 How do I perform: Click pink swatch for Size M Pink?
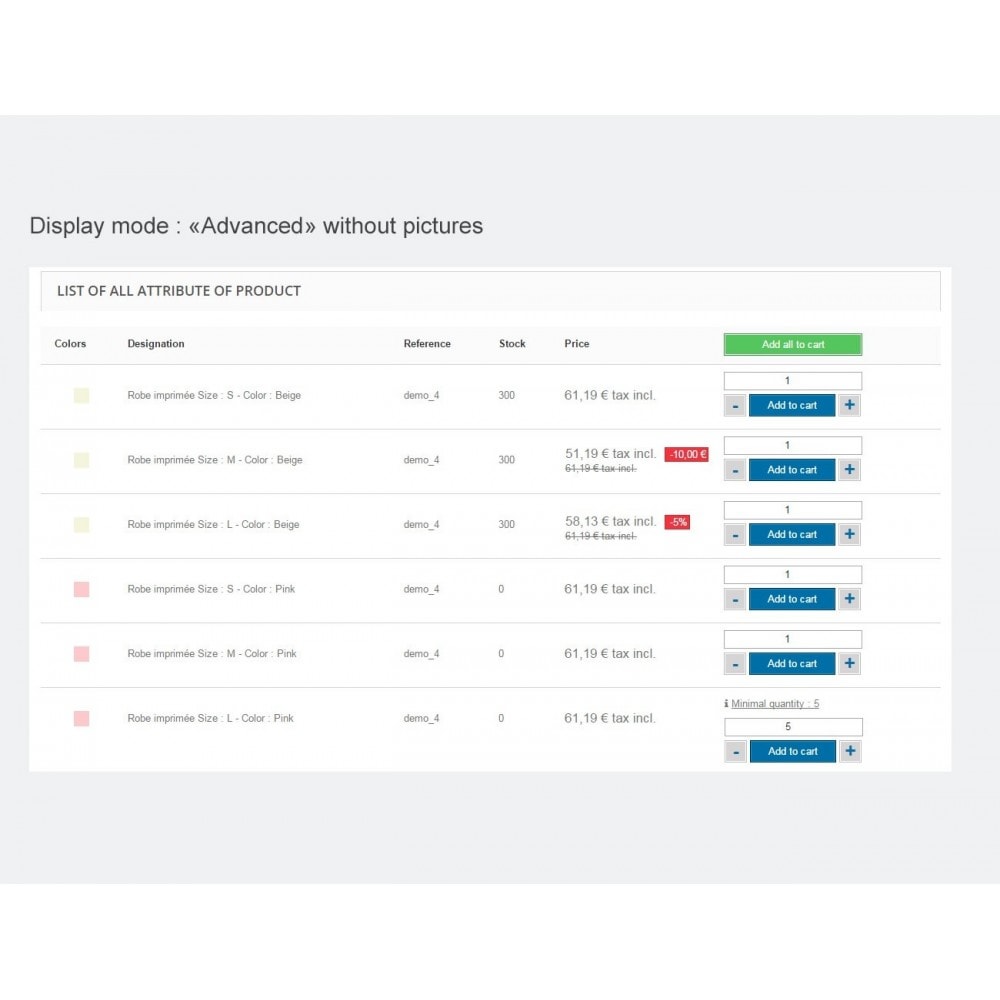point(81,654)
